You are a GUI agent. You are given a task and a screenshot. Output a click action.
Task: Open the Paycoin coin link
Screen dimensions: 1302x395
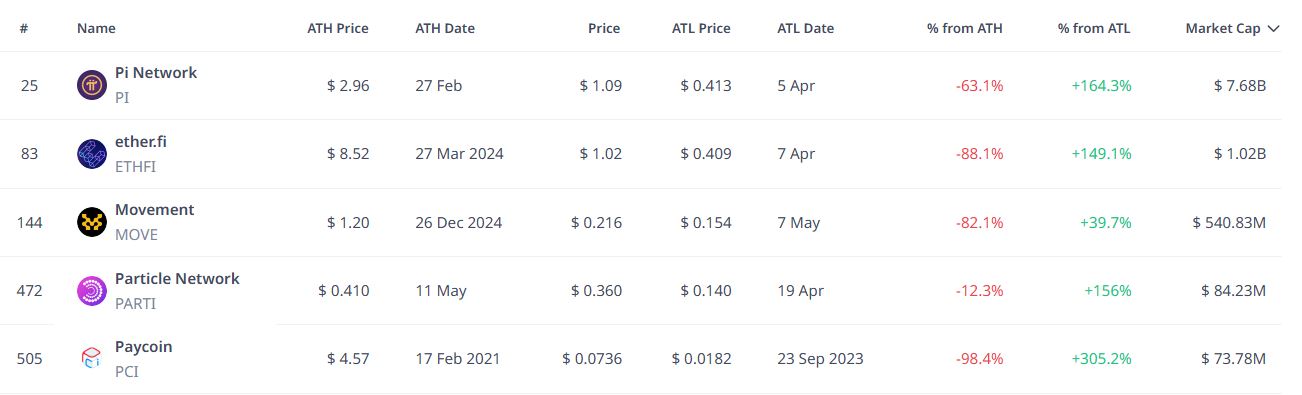(x=144, y=346)
